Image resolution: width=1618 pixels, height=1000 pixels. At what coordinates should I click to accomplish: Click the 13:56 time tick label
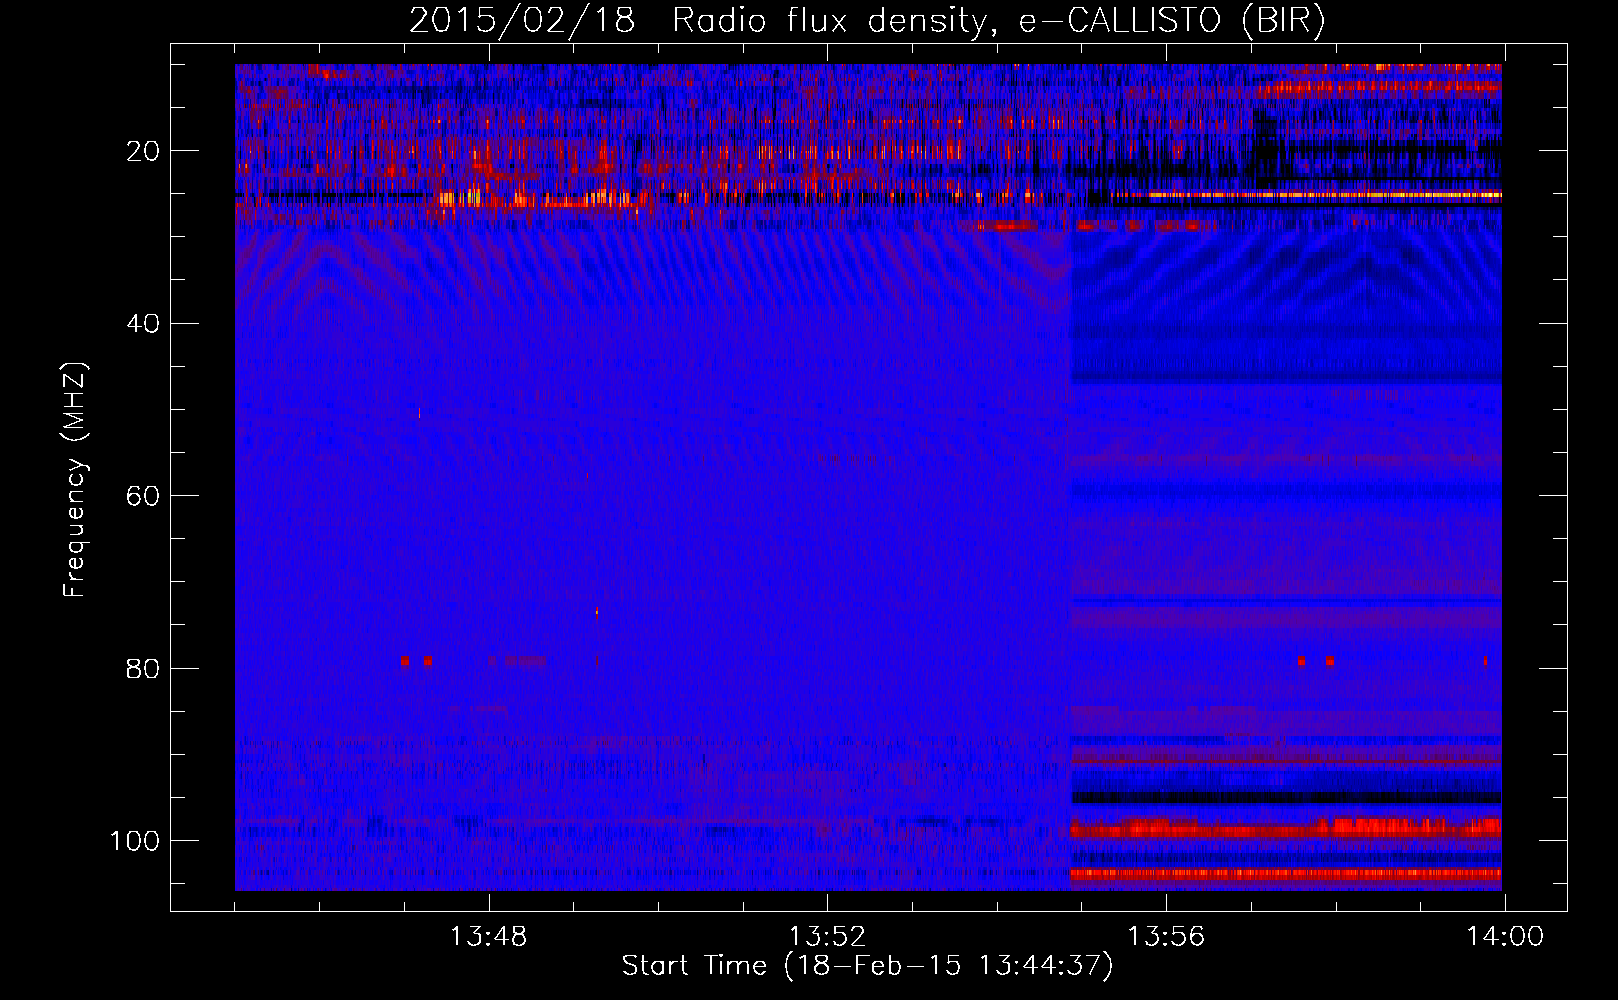(x=1166, y=937)
